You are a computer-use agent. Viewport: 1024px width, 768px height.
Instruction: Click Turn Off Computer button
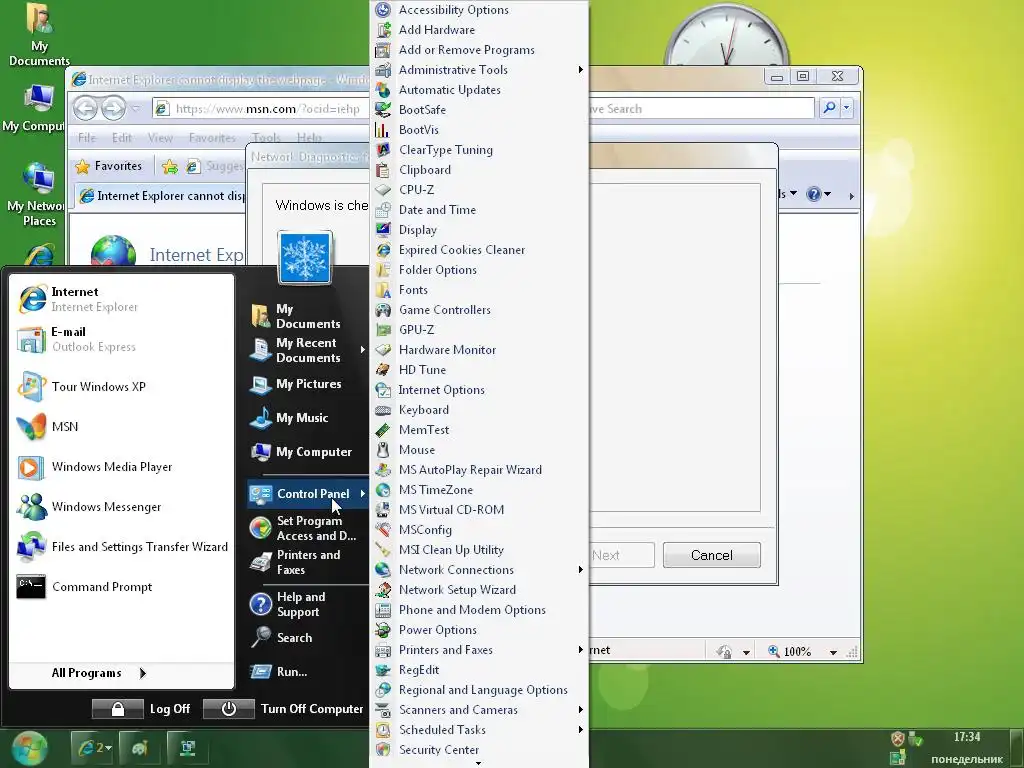(283, 709)
